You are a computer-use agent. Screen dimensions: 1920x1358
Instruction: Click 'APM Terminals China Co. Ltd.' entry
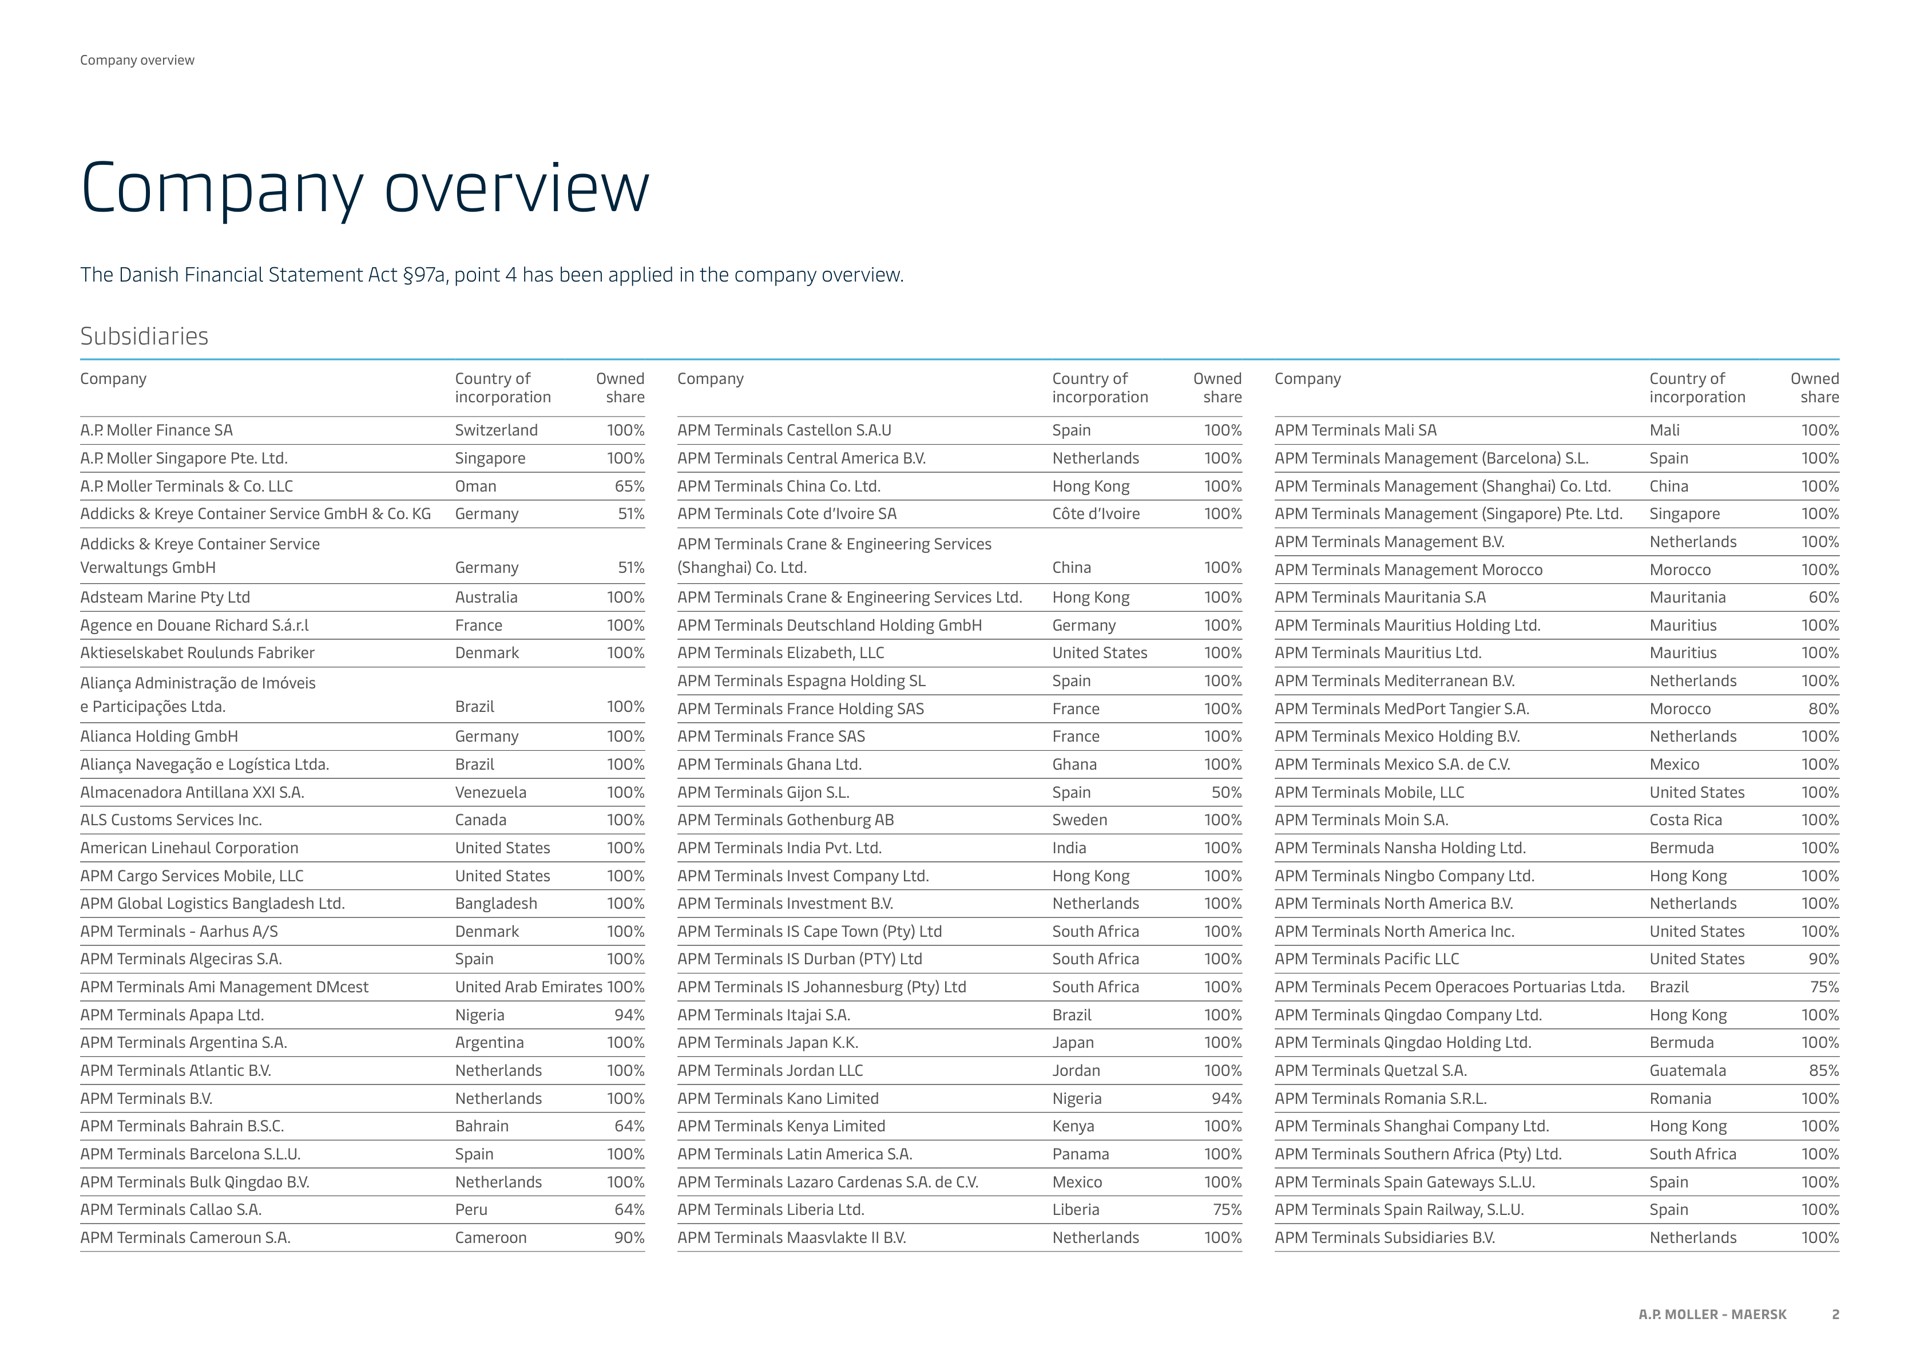779,486
